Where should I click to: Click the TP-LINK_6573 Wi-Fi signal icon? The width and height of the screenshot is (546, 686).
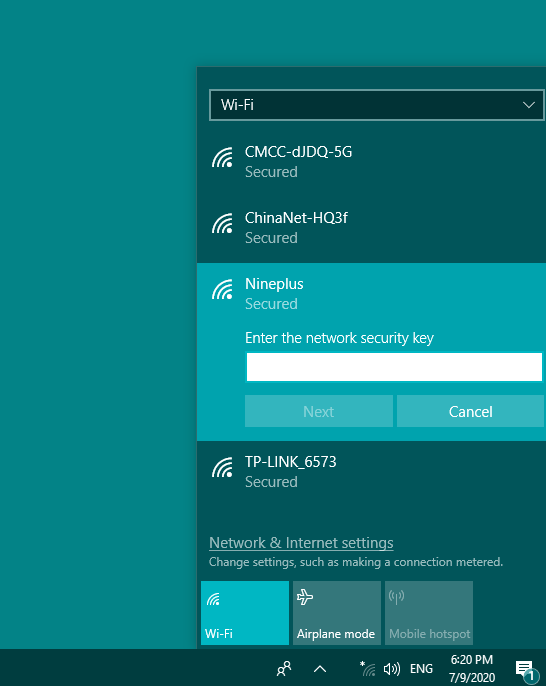222,467
